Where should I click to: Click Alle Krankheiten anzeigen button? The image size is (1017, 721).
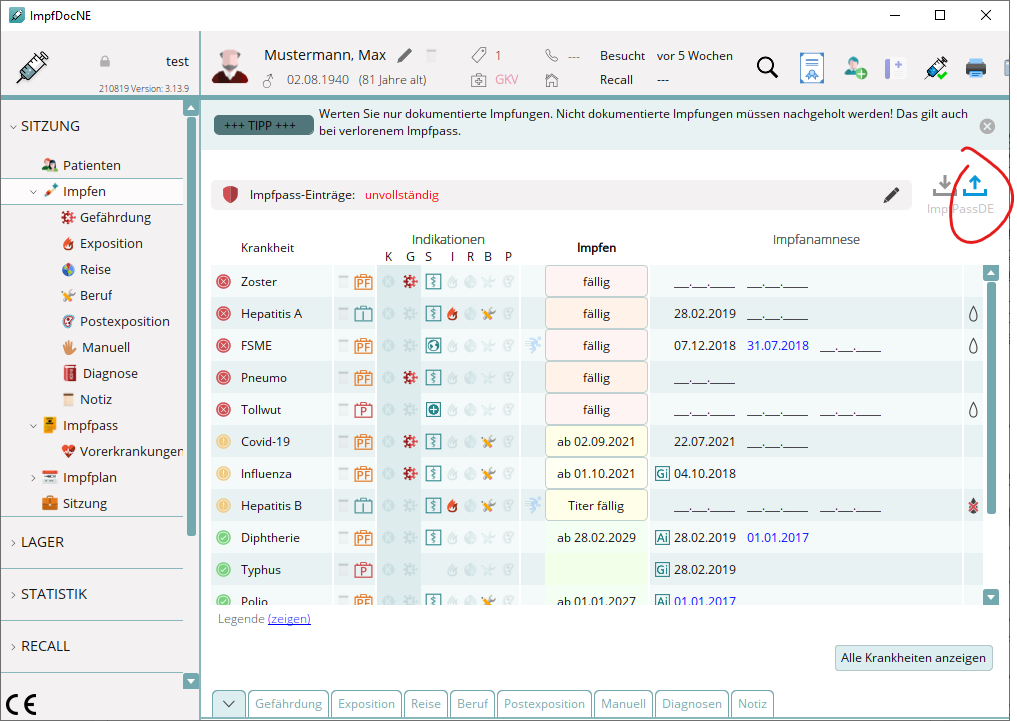913,657
